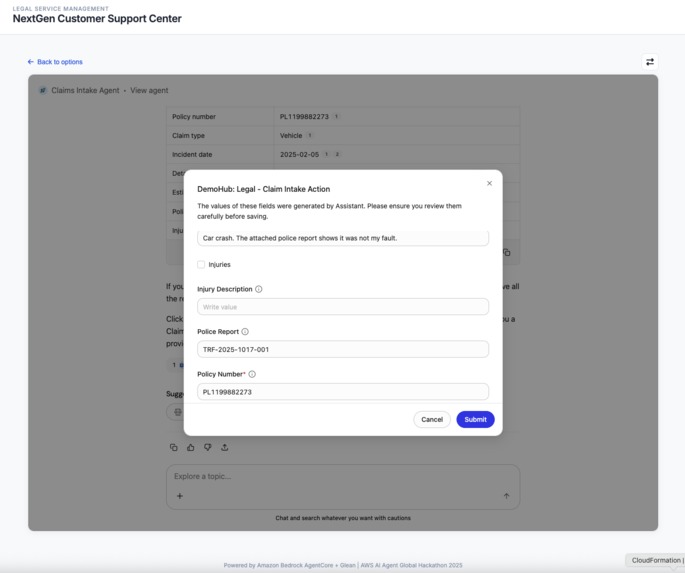Screen dimensions: 685x573
Task: Open the CloudFormation button
Action: coord(656,560)
